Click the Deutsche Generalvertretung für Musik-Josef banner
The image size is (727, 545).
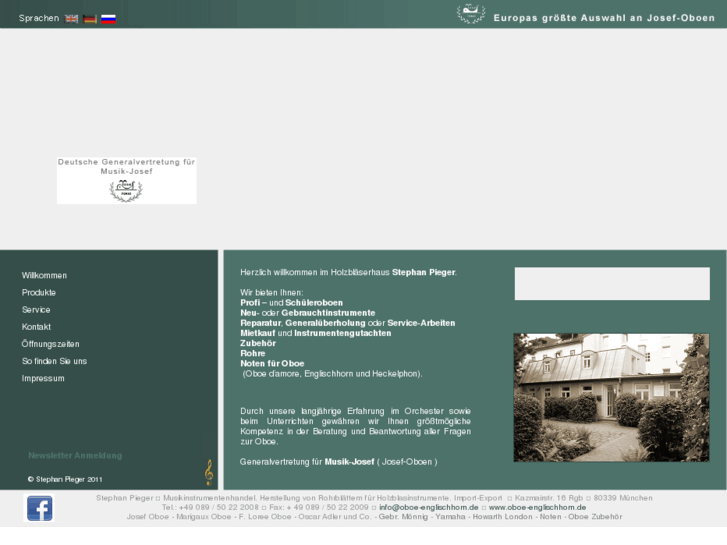tap(127, 180)
